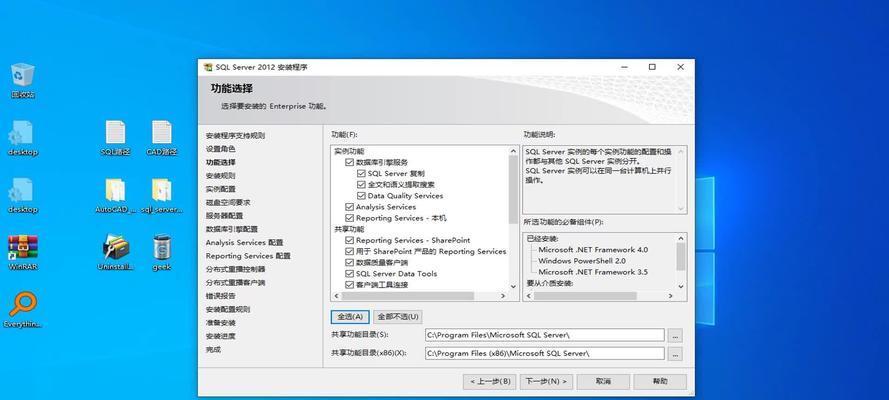Go to the 设置角色 step
889x400 pixels.
[221, 149]
